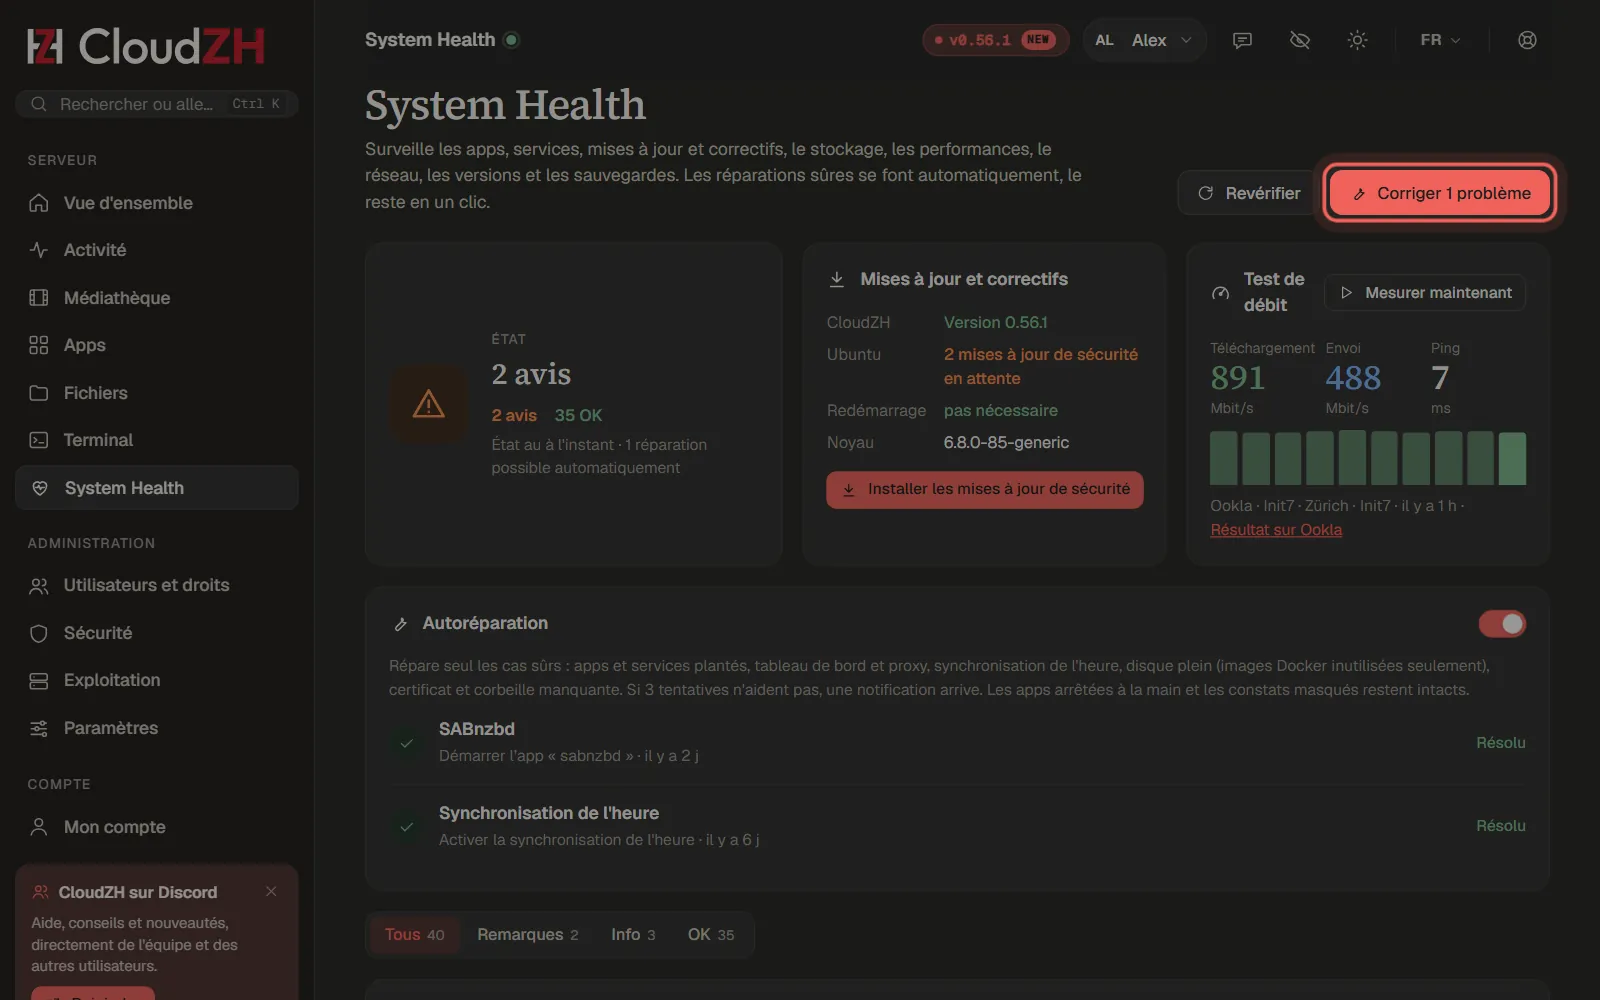Click the v0.56.1 NEW version badge
The width and height of the screenshot is (1600, 1000).
click(995, 40)
